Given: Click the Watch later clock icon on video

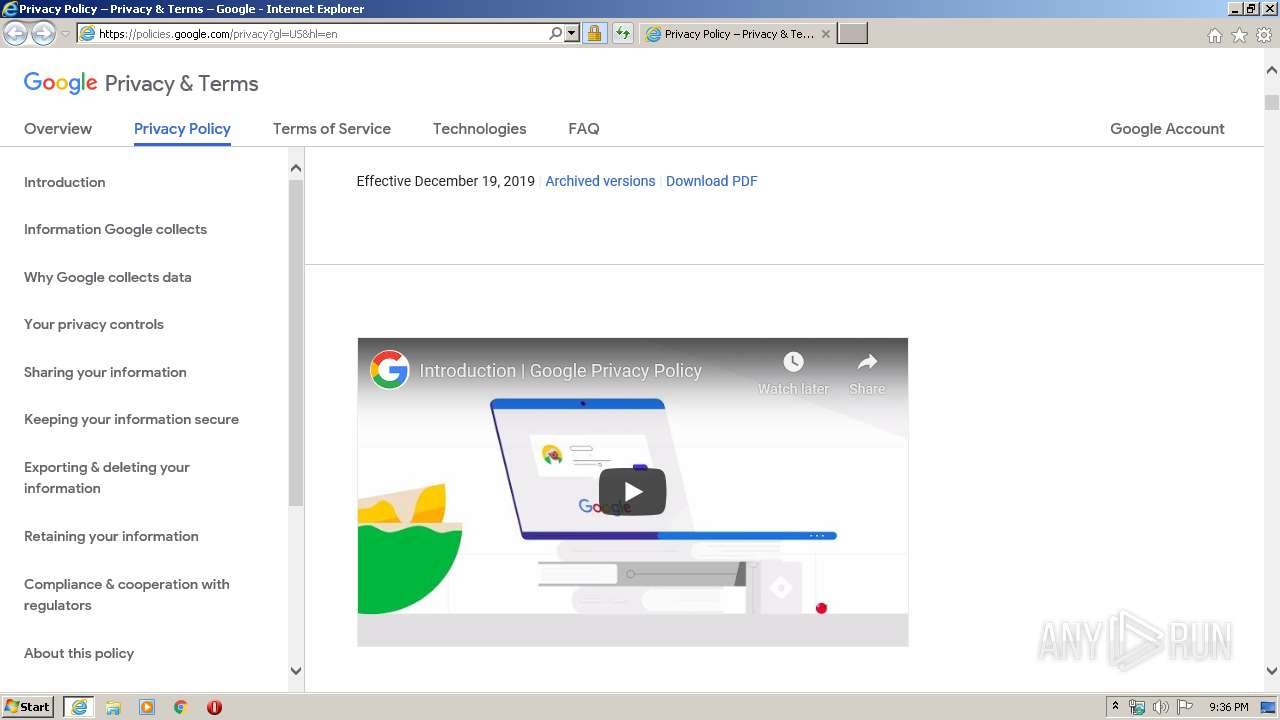Looking at the screenshot, I should [793, 362].
